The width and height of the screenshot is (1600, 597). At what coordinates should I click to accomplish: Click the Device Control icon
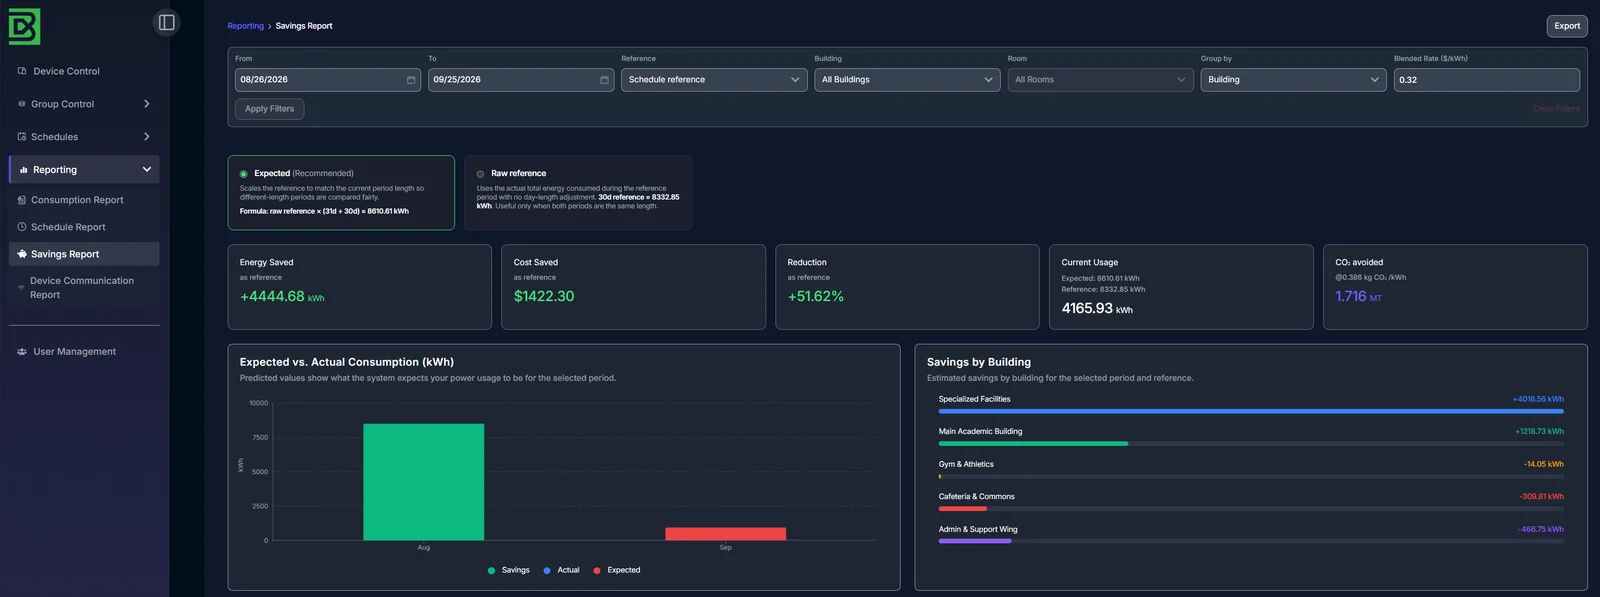point(22,71)
